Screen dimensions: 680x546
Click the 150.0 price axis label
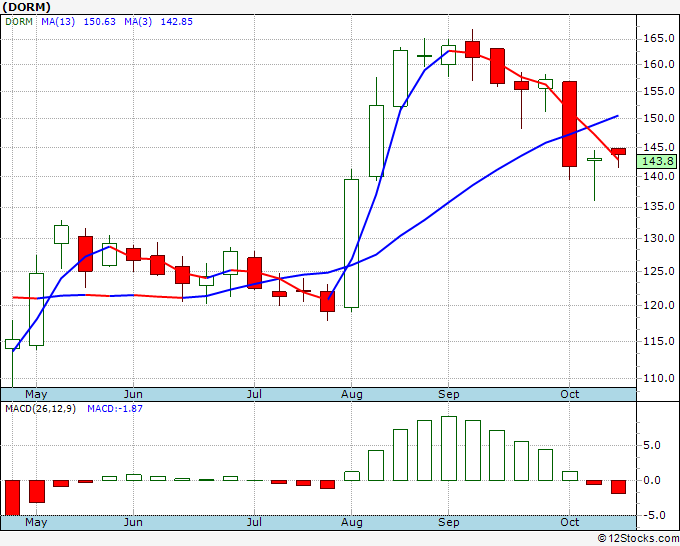click(658, 118)
